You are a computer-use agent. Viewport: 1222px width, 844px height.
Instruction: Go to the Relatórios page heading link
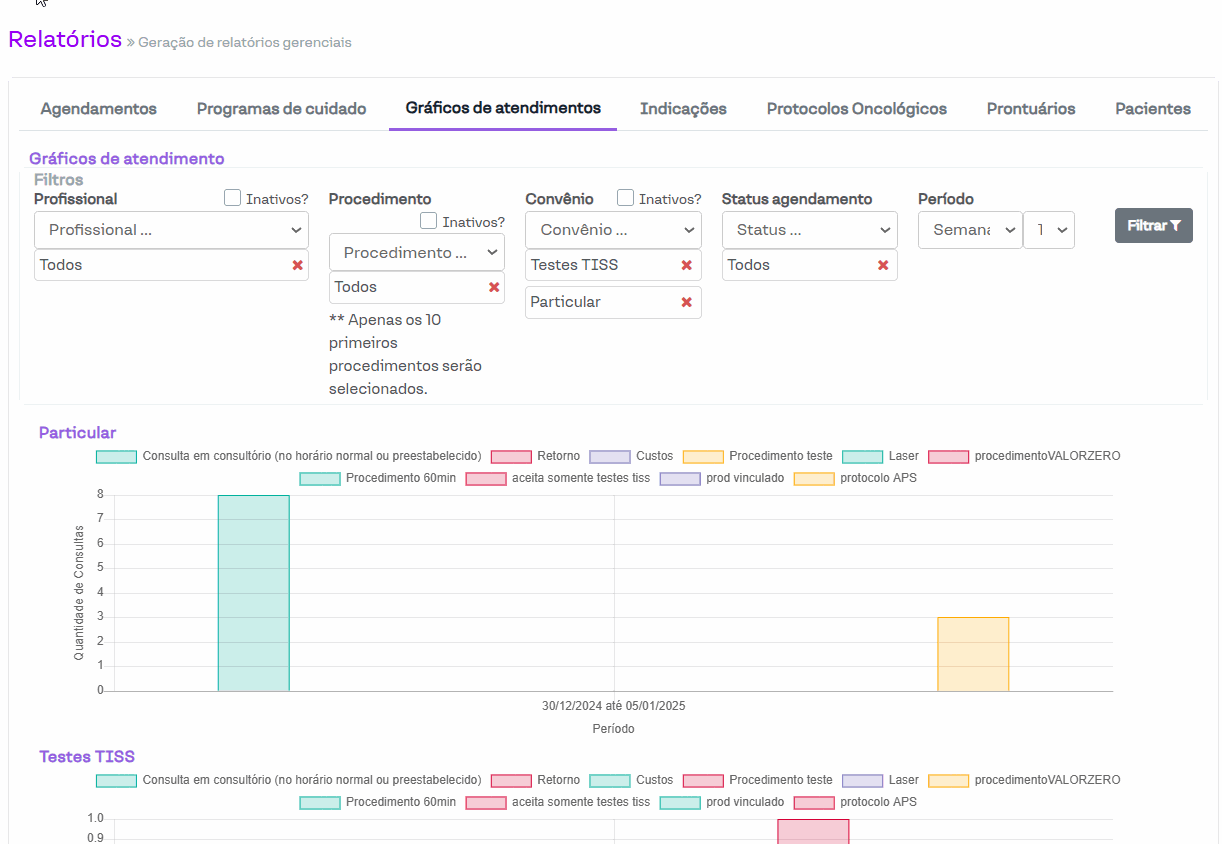(x=65, y=40)
